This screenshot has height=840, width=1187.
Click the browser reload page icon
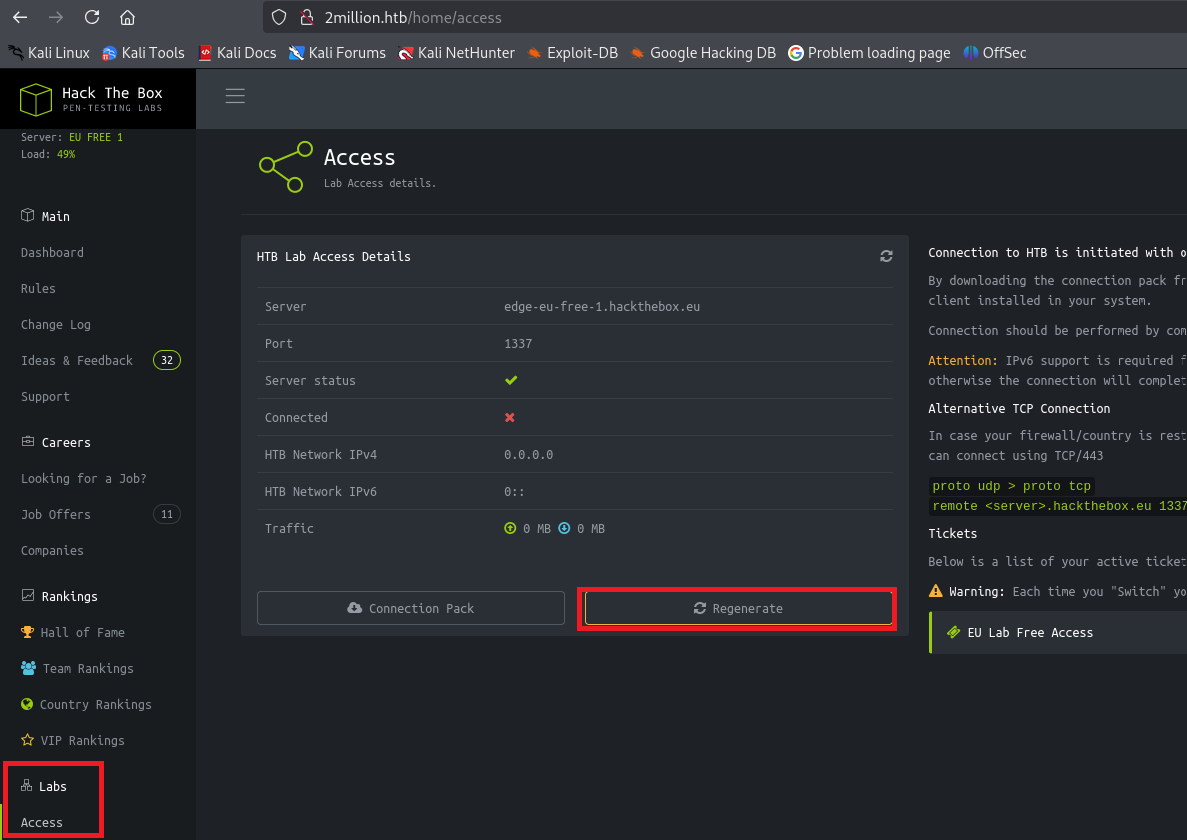pyautogui.click(x=92, y=17)
